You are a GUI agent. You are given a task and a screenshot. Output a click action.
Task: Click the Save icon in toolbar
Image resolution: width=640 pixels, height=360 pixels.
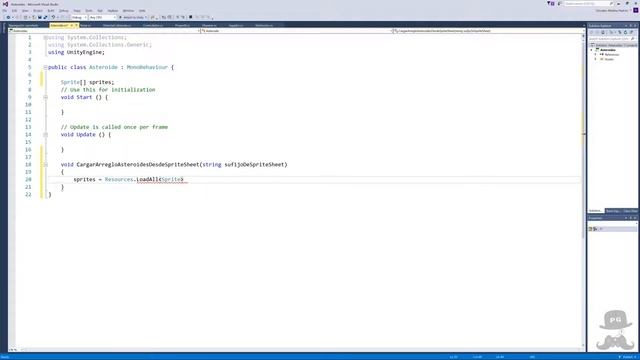[x=40, y=17]
